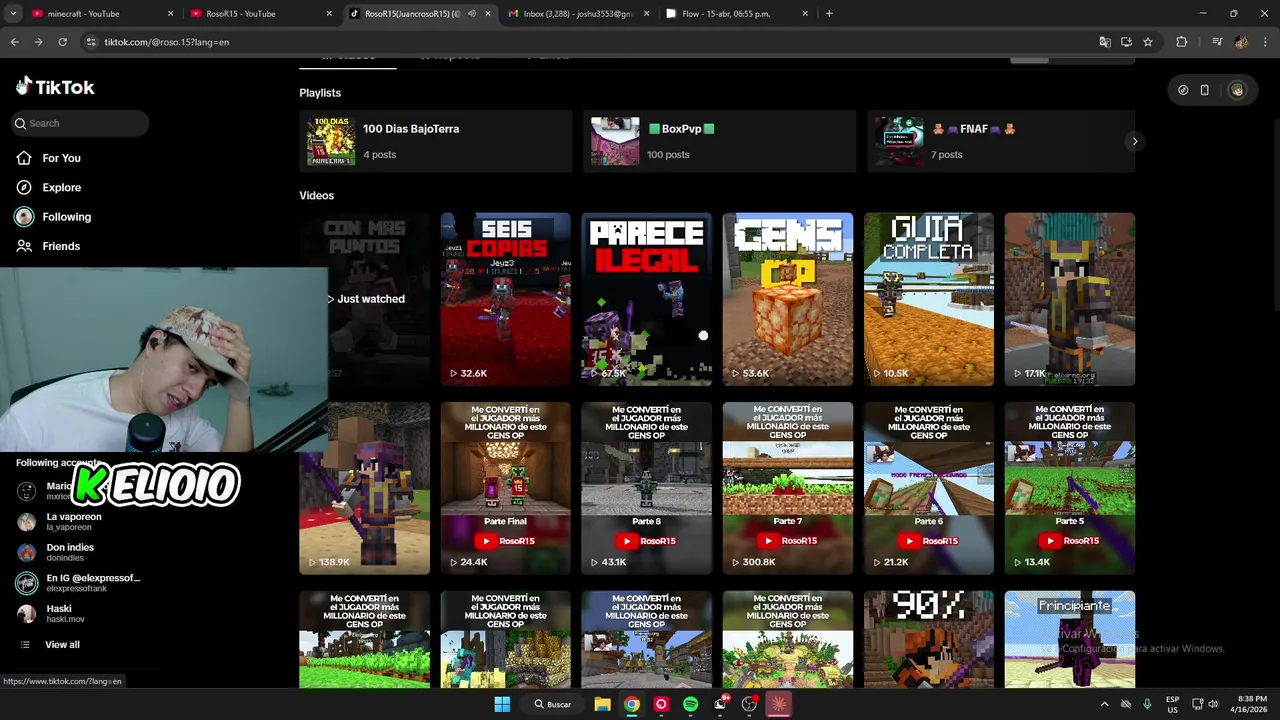
Task: Open the browser extensions menu
Action: (1181, 42)
